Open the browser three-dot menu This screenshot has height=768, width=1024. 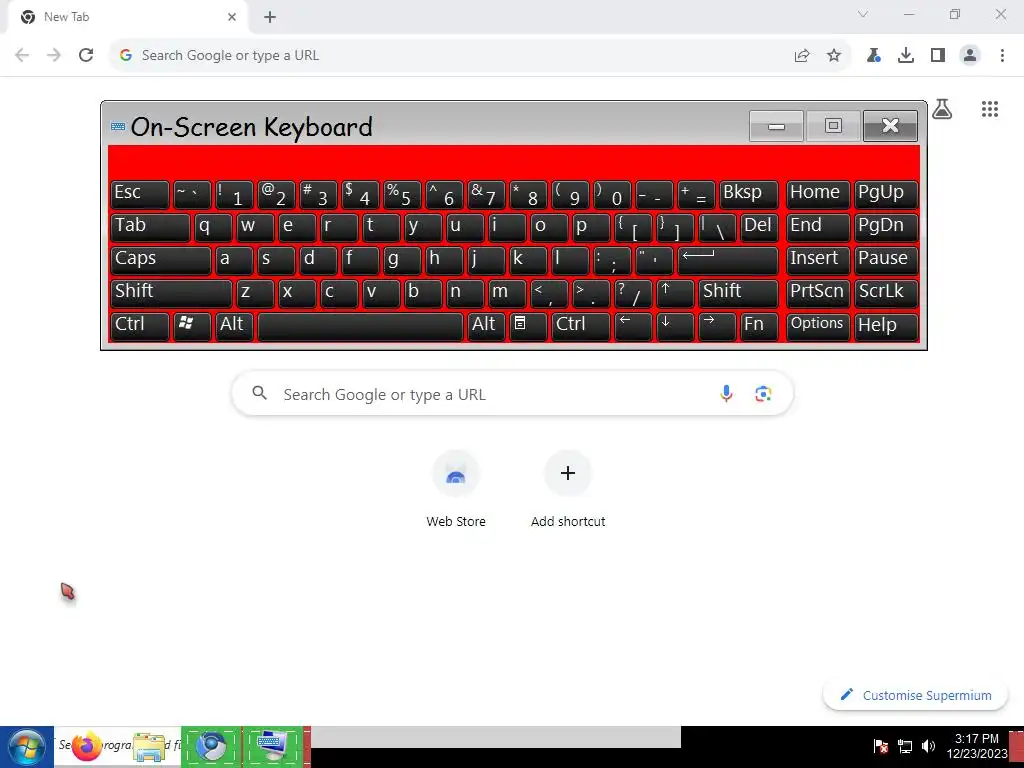click(1002, 56)
